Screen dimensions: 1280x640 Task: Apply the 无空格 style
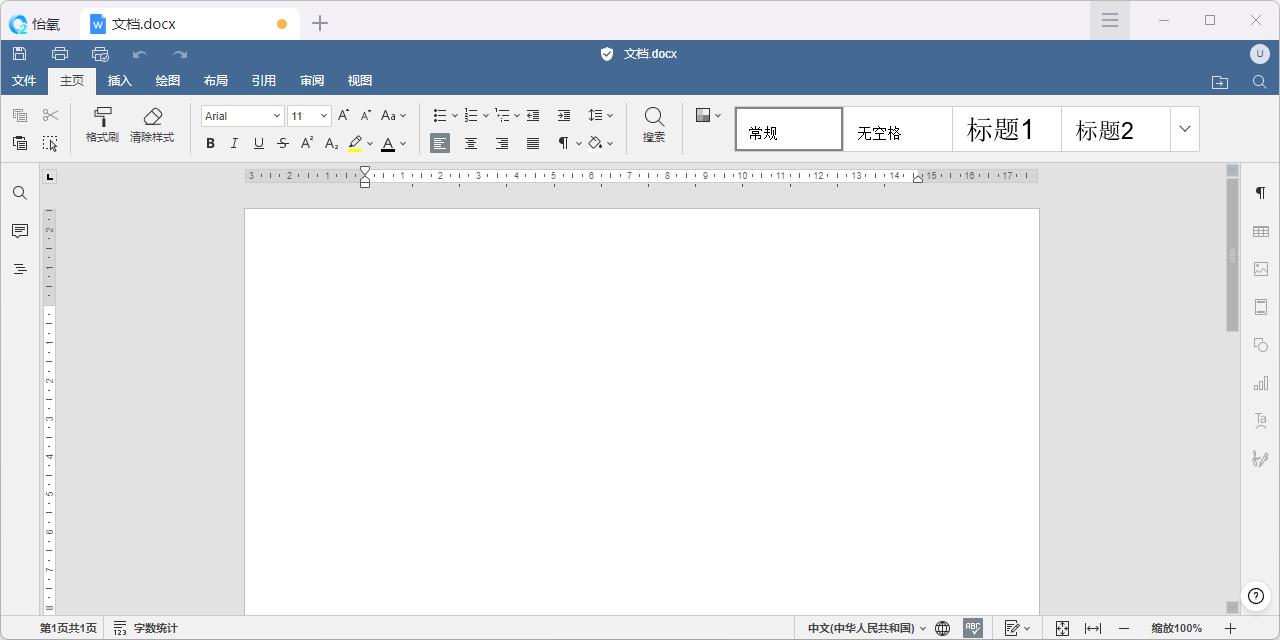897,129
